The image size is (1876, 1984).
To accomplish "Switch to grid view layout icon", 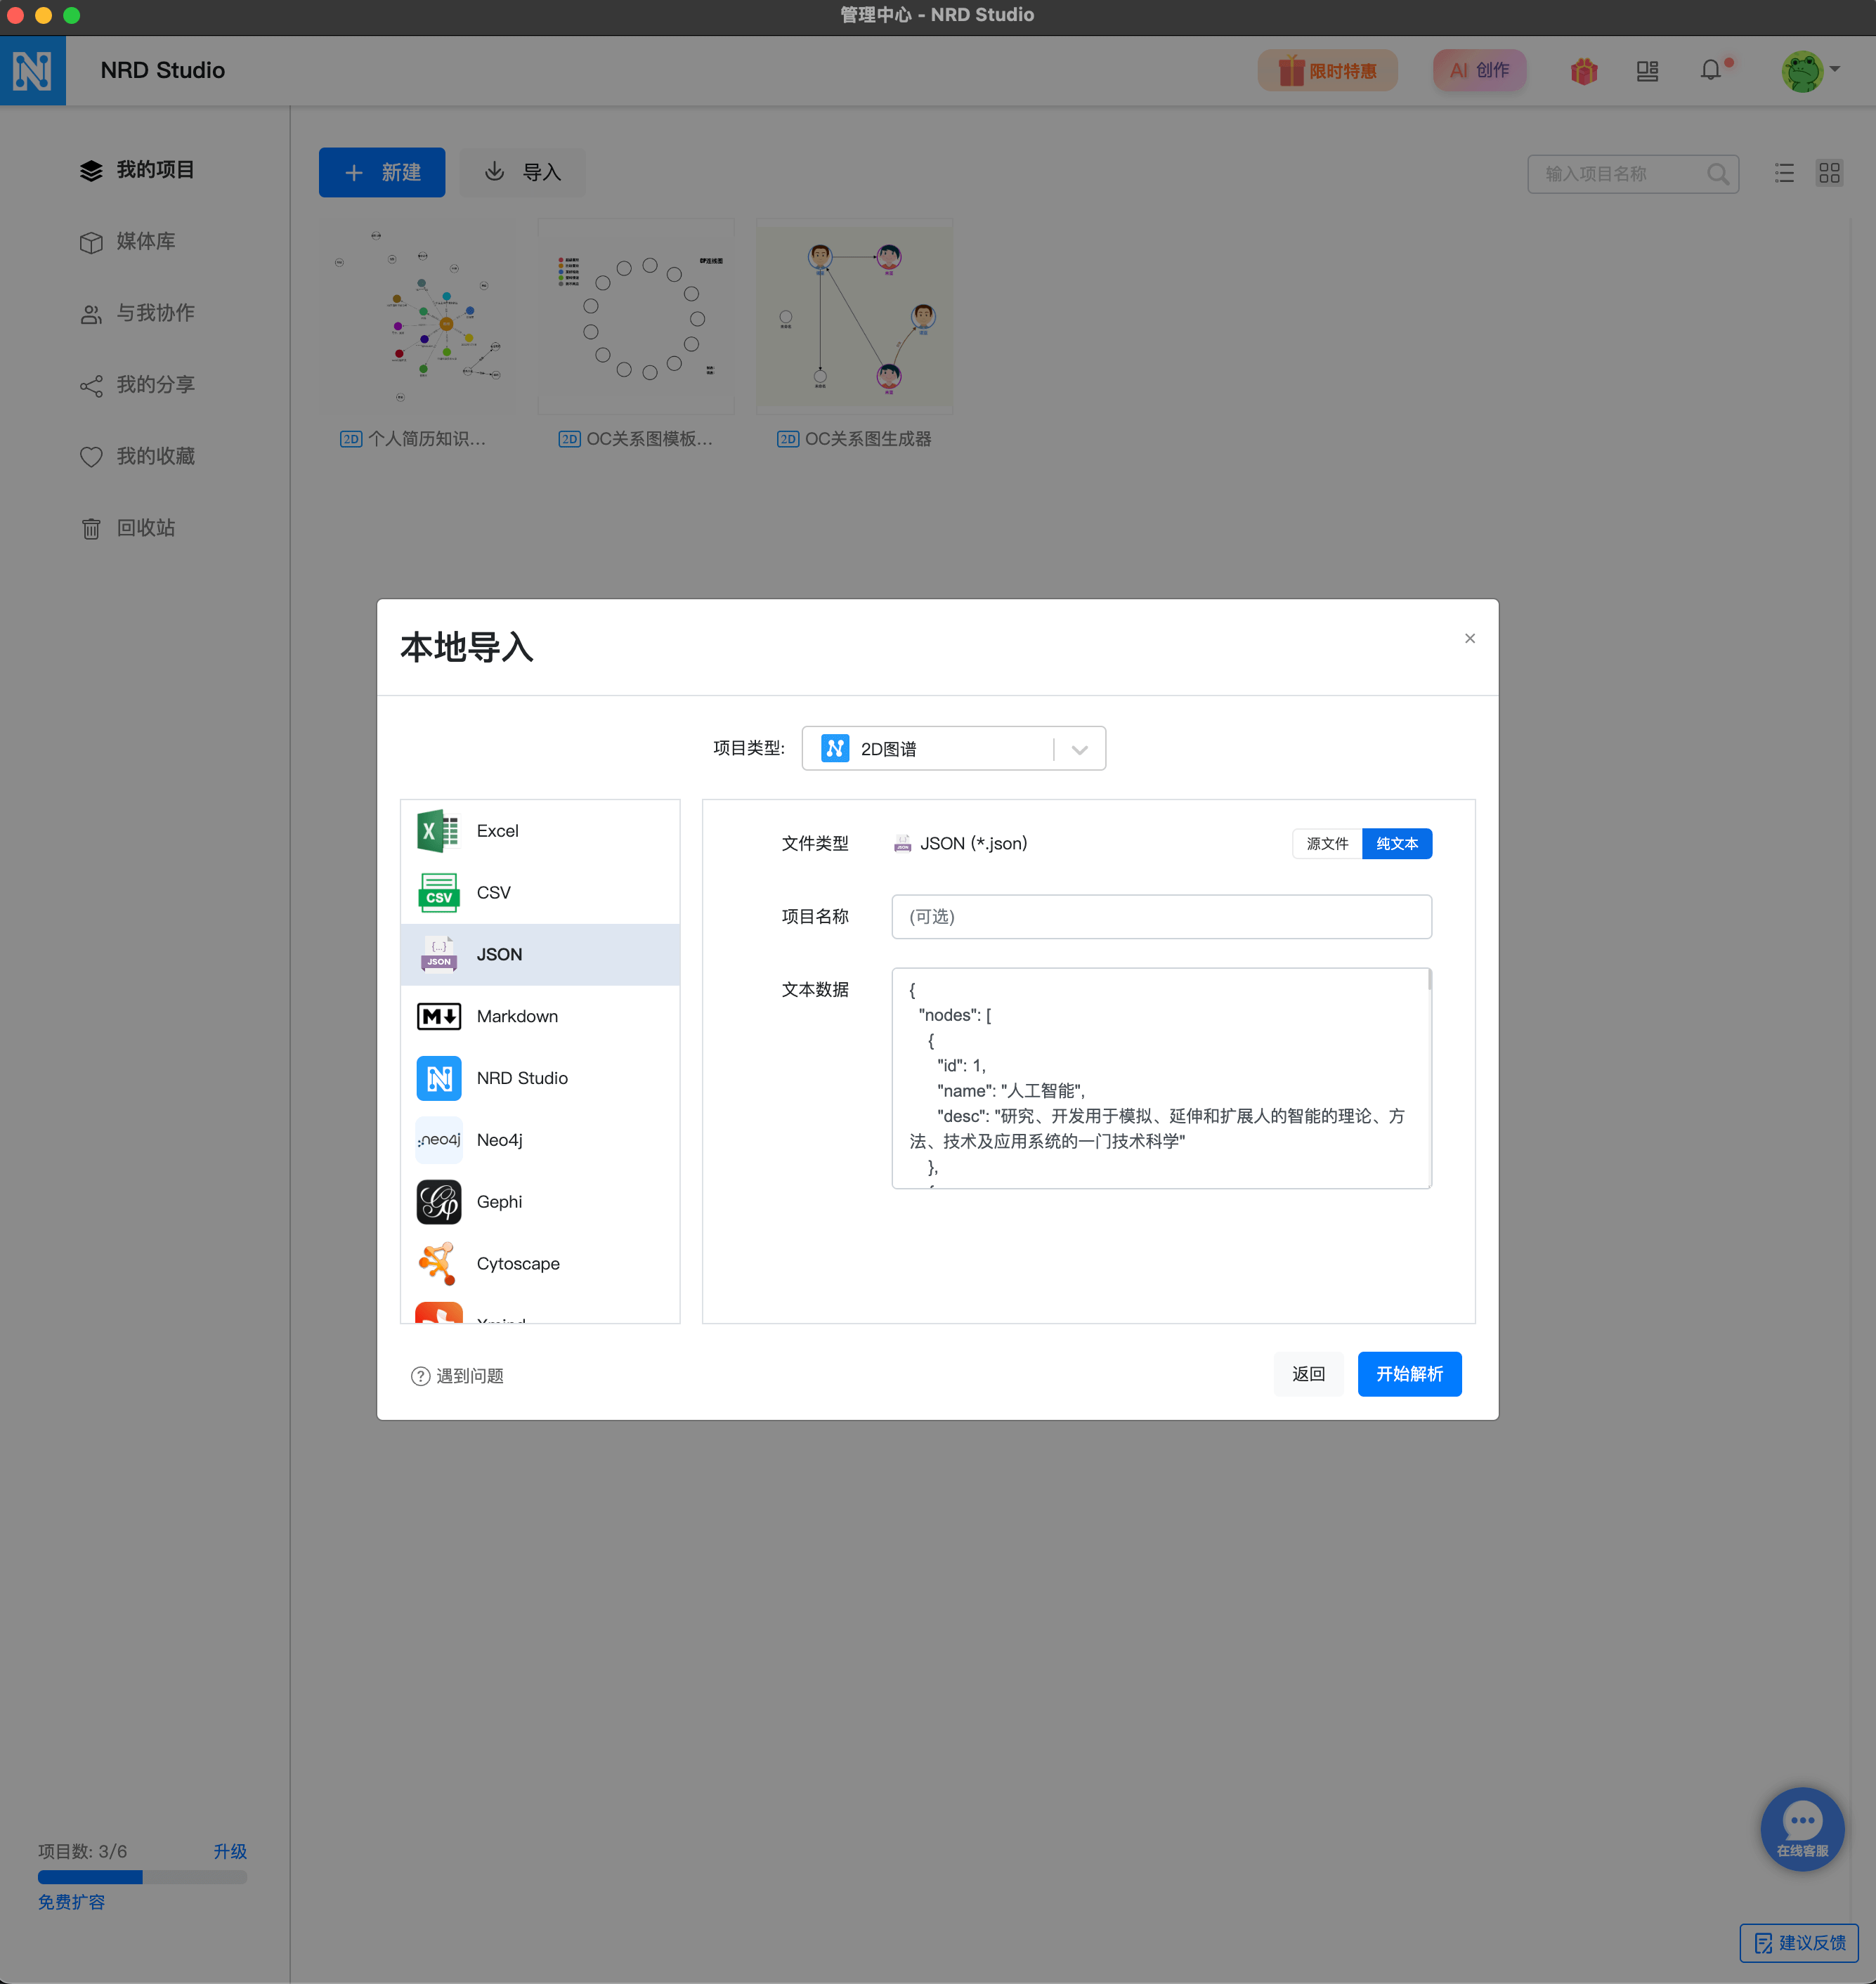I will (x=1829, y=174).
